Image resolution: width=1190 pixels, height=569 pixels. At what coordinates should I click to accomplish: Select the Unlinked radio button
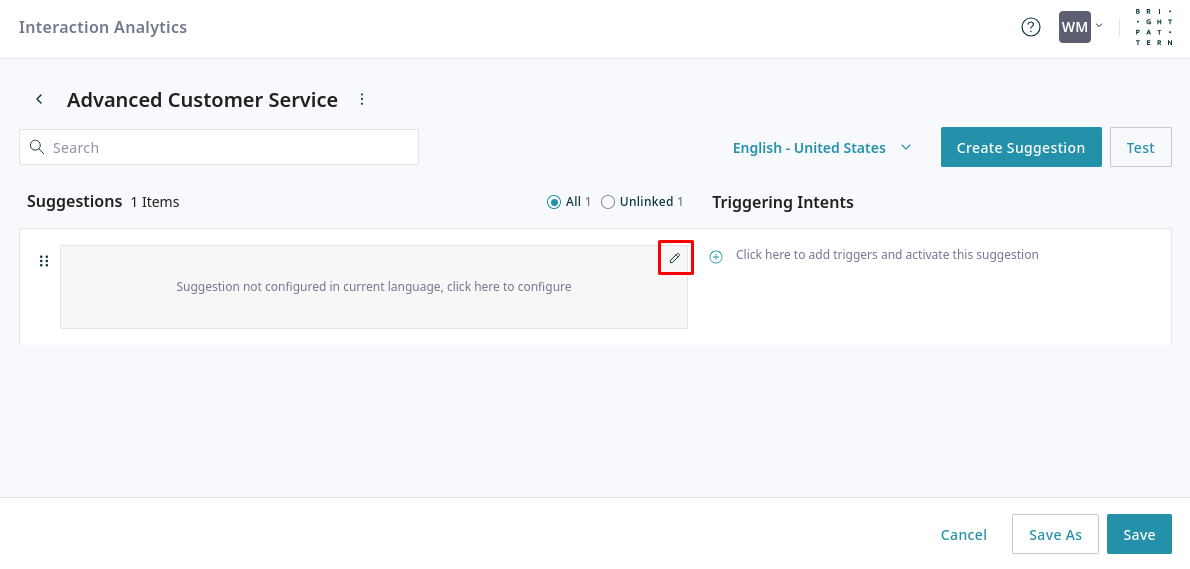pos(608,202)
